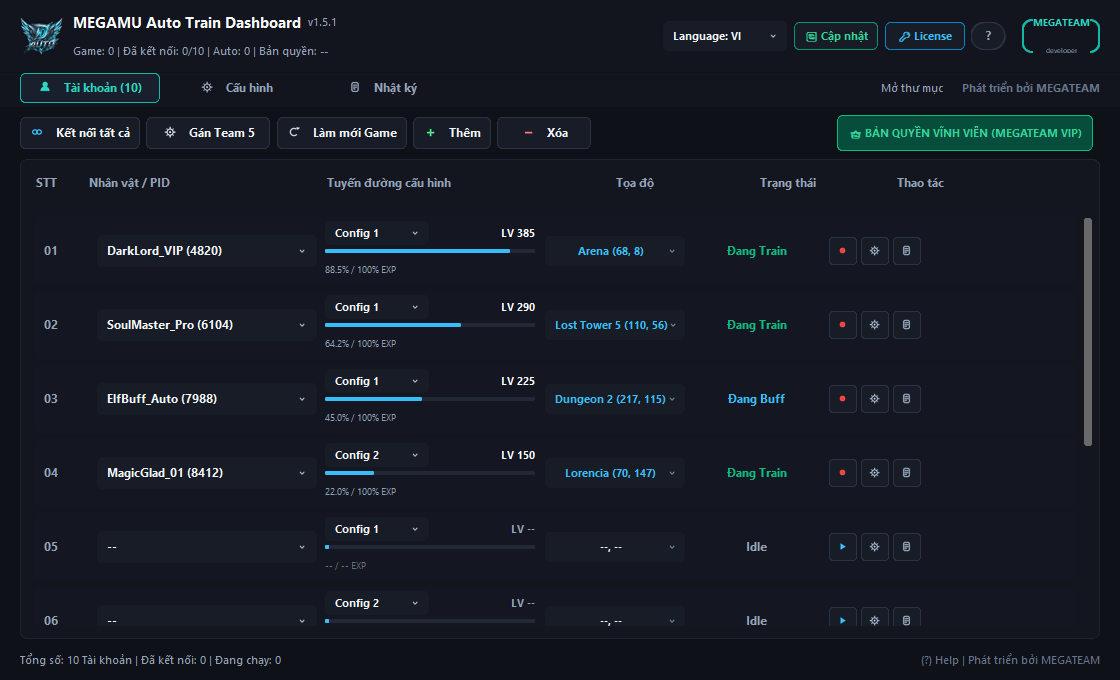
Task: Stop MagicGlad_01 with red record icon
Action: (842, 473)
